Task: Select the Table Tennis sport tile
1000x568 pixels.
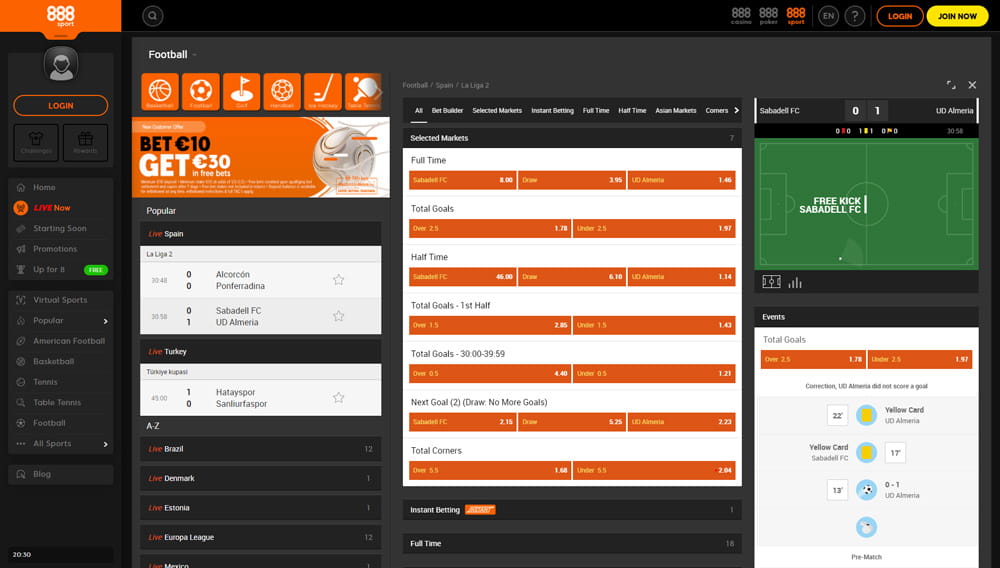Action: point(364,92)
